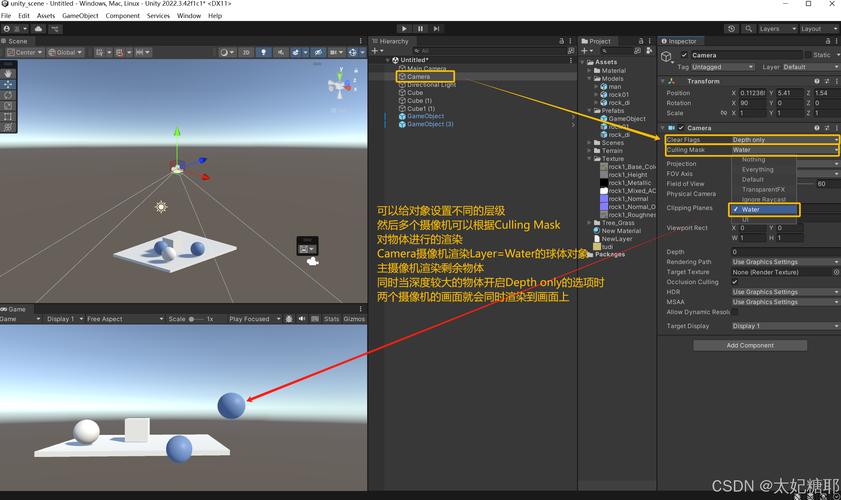This screenshot has height=500, width=841.
Task: Open Global handle rotation dropdown
Action: (x=65, y=52)
